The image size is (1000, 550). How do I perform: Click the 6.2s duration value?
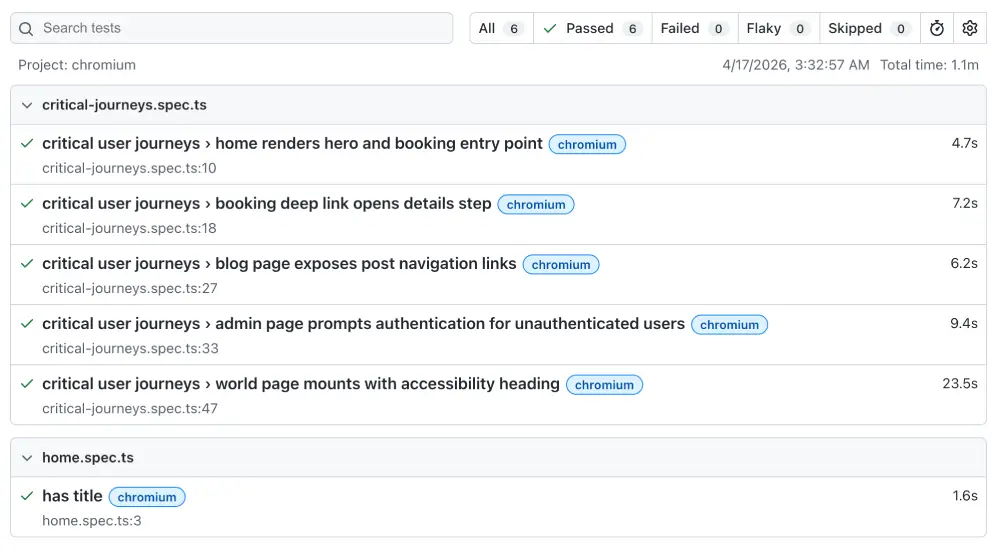tap(964, 263)
